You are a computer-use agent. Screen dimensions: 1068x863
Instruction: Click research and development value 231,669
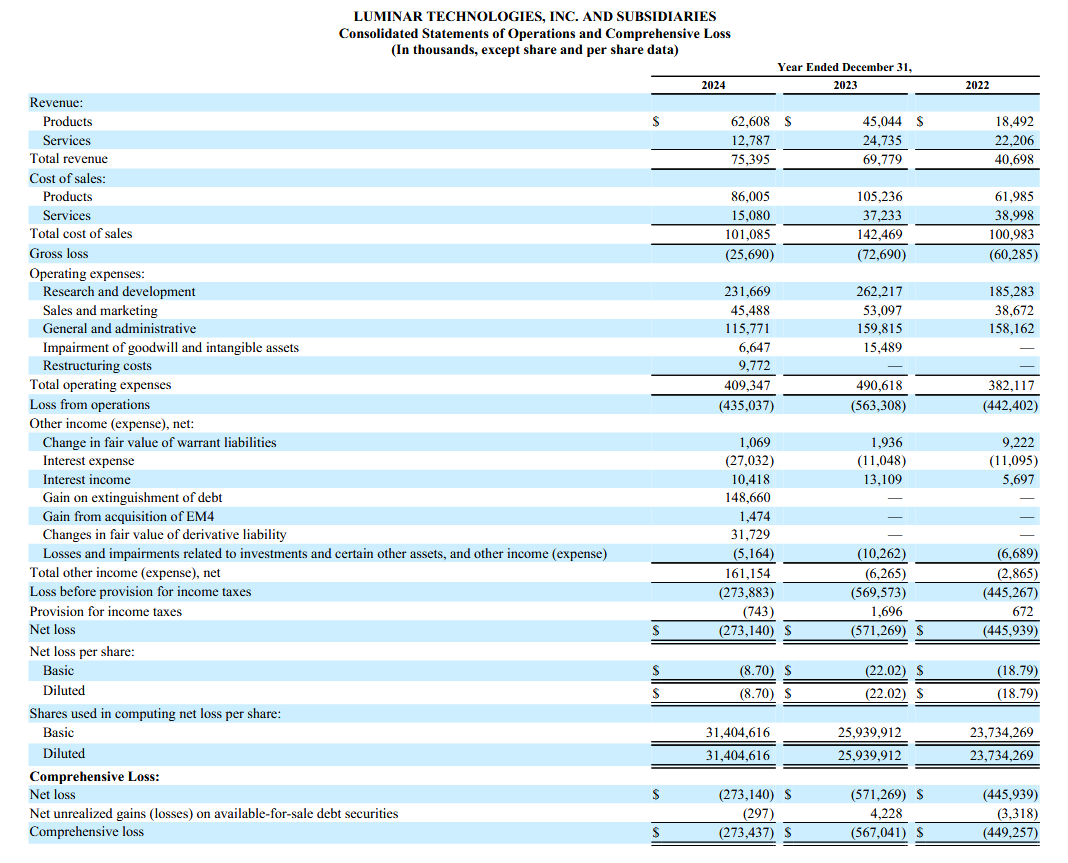747,292
